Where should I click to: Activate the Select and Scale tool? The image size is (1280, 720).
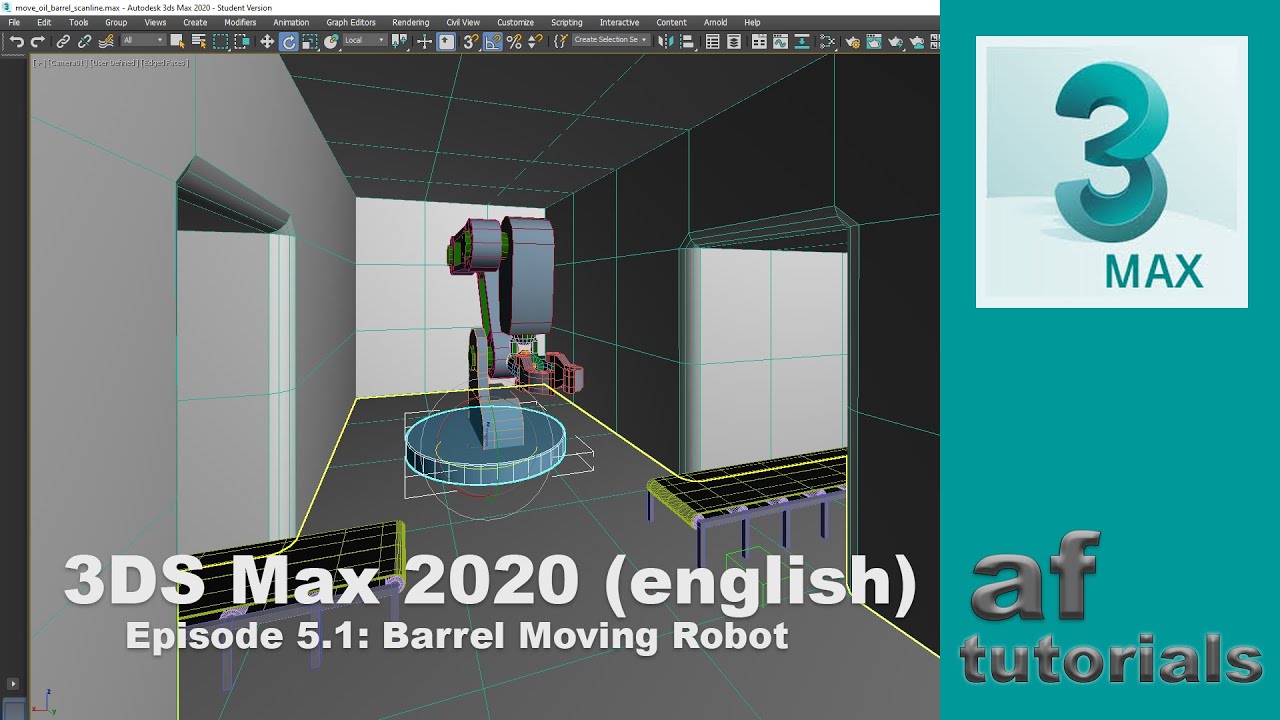310,41
